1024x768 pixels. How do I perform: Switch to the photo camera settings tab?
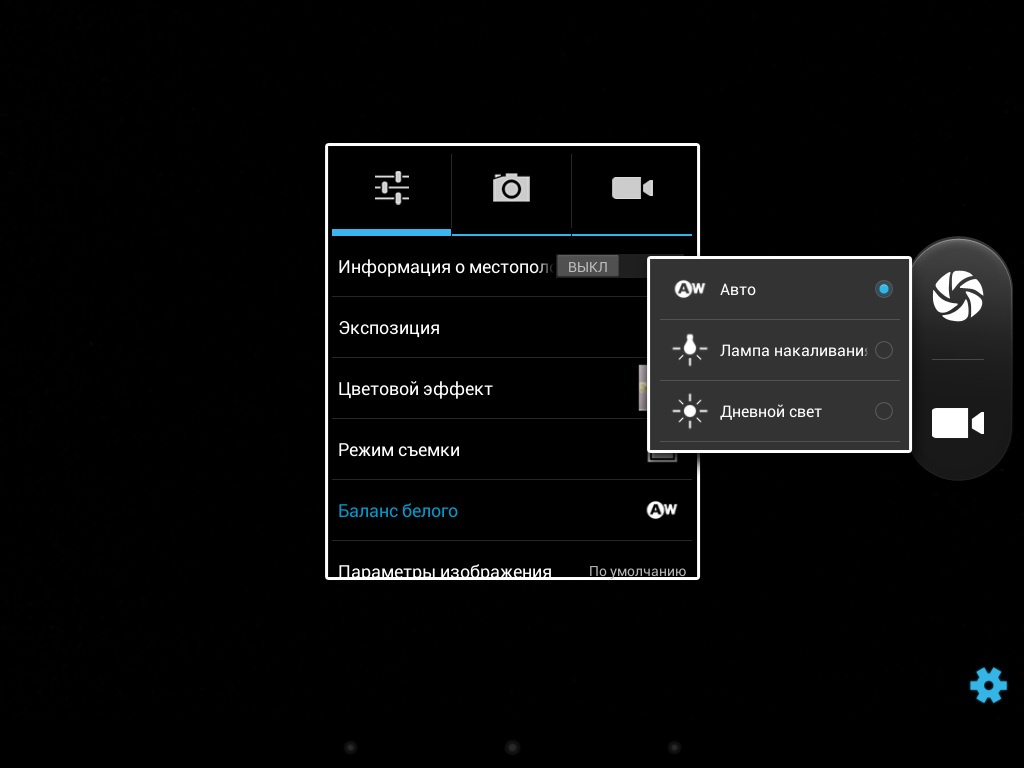click(511, 188)
